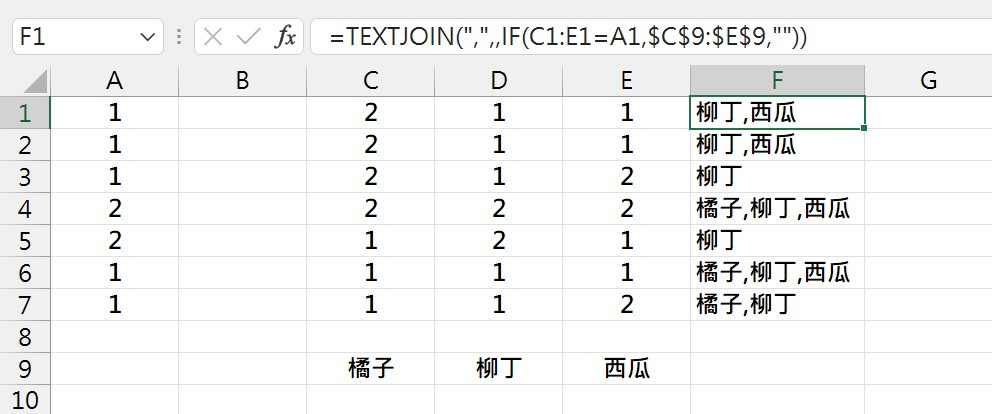992x414 pixels.
Task: Select cell D9 containing 柳丁
Action: point(499,368)
